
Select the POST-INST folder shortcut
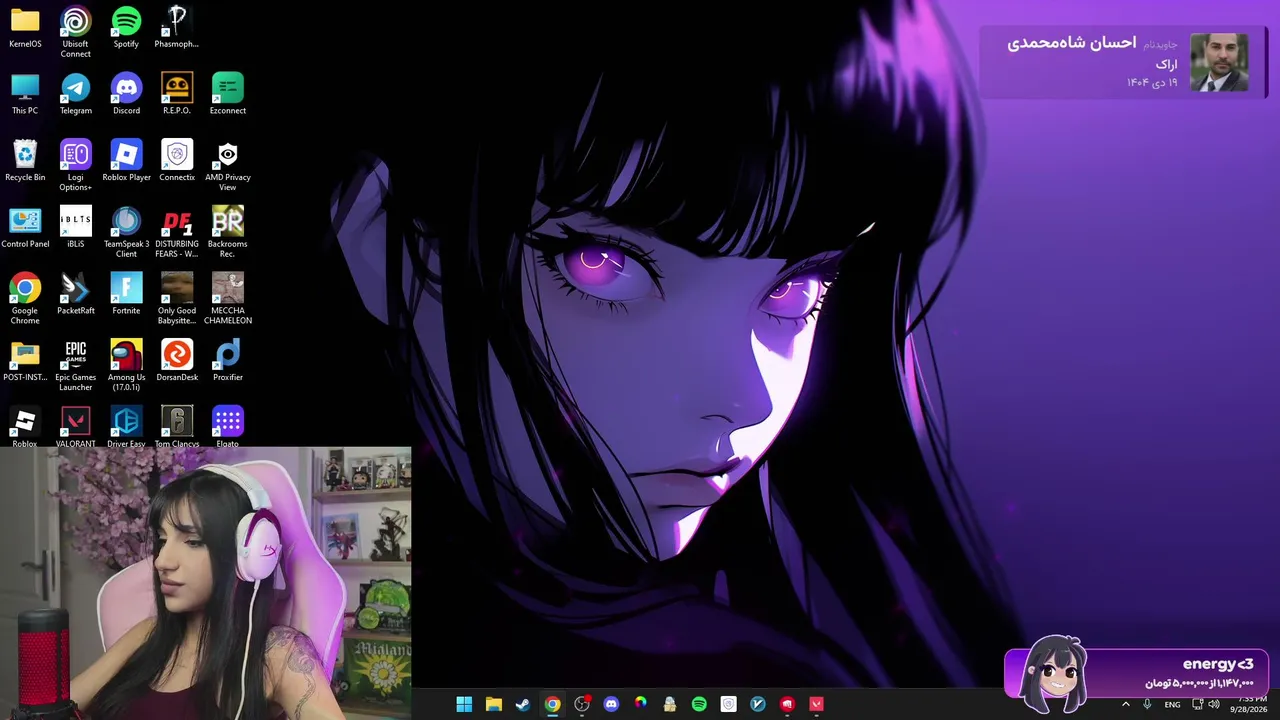25,361
